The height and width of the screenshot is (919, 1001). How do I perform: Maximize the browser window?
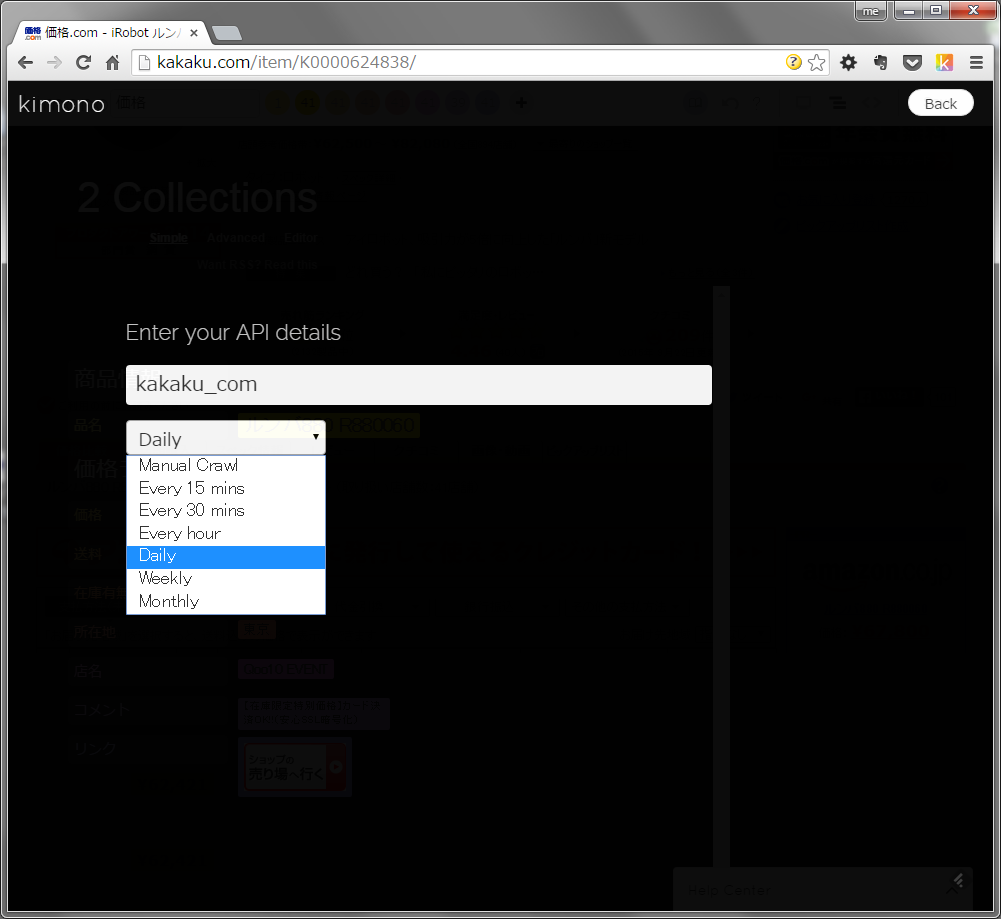click(x=936, y=11)
